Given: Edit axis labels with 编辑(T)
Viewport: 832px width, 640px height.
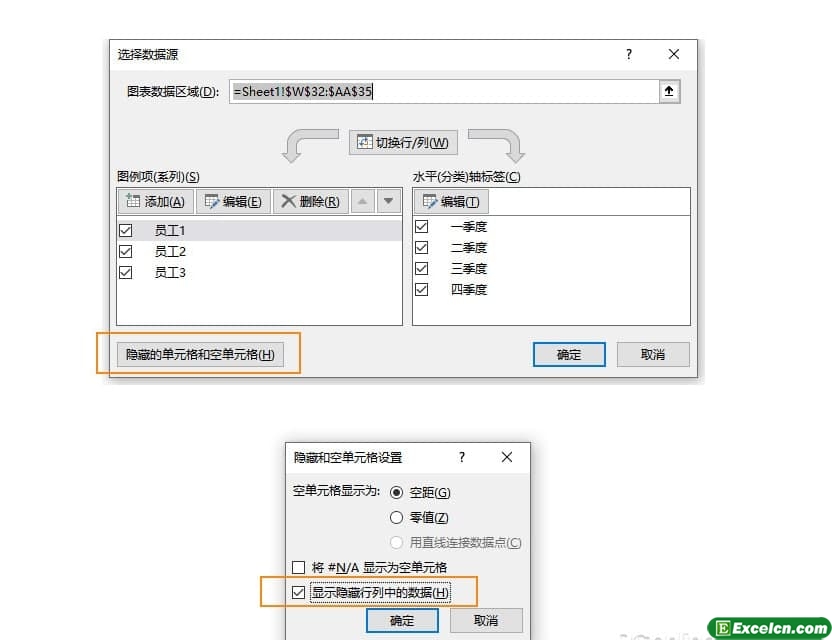Looking at the screenshot, I should 451,202.
